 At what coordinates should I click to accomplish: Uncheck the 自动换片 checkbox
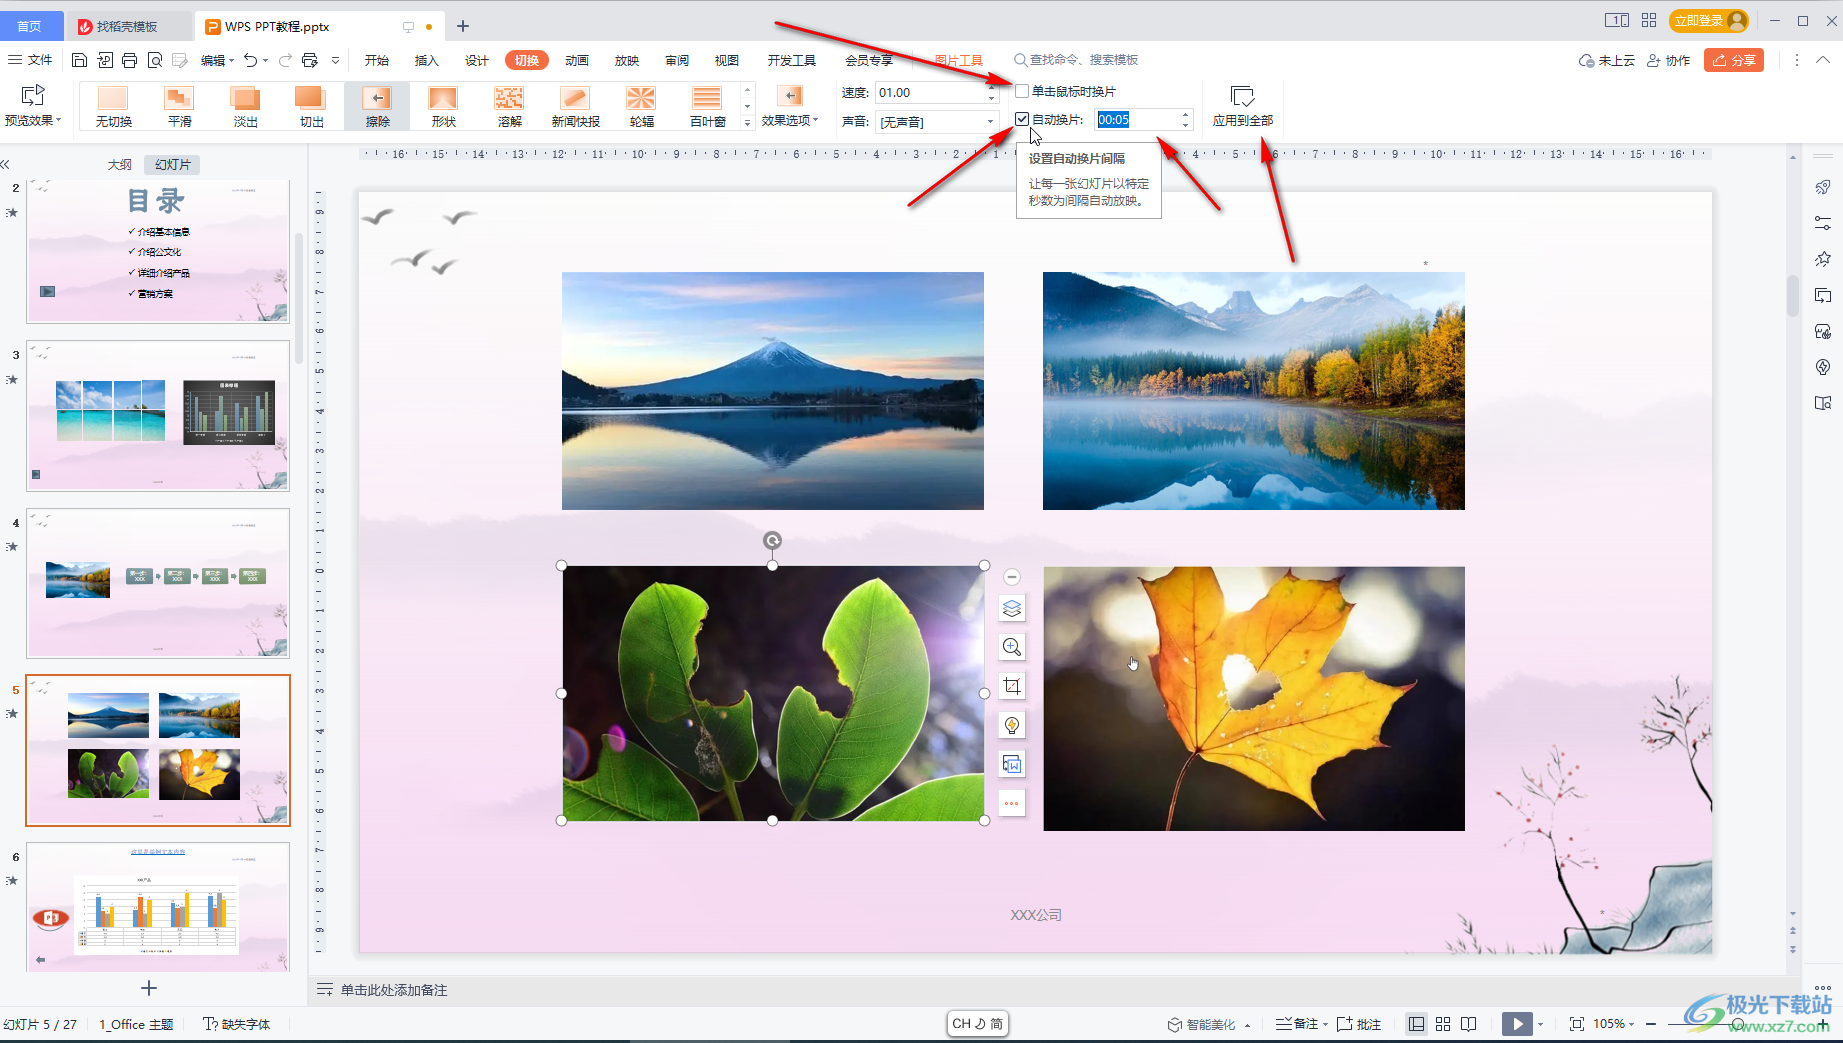click(1022, 119)
